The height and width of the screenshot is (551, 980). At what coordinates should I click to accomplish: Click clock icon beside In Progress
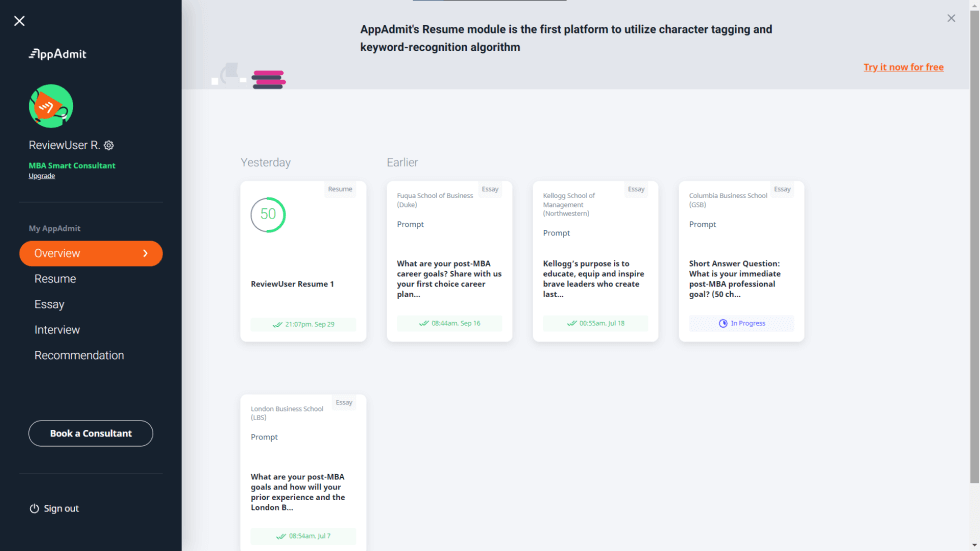[723, 324]
